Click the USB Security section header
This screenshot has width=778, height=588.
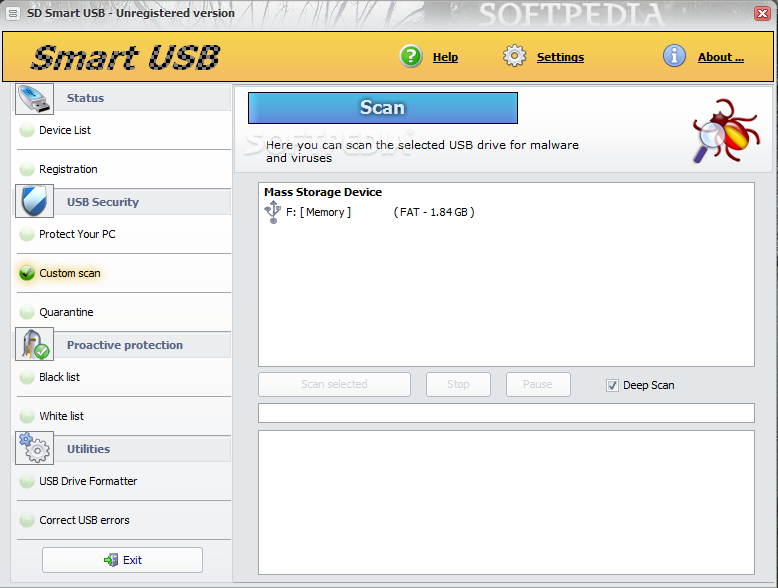pyautogui.click(x=122, y=202)
